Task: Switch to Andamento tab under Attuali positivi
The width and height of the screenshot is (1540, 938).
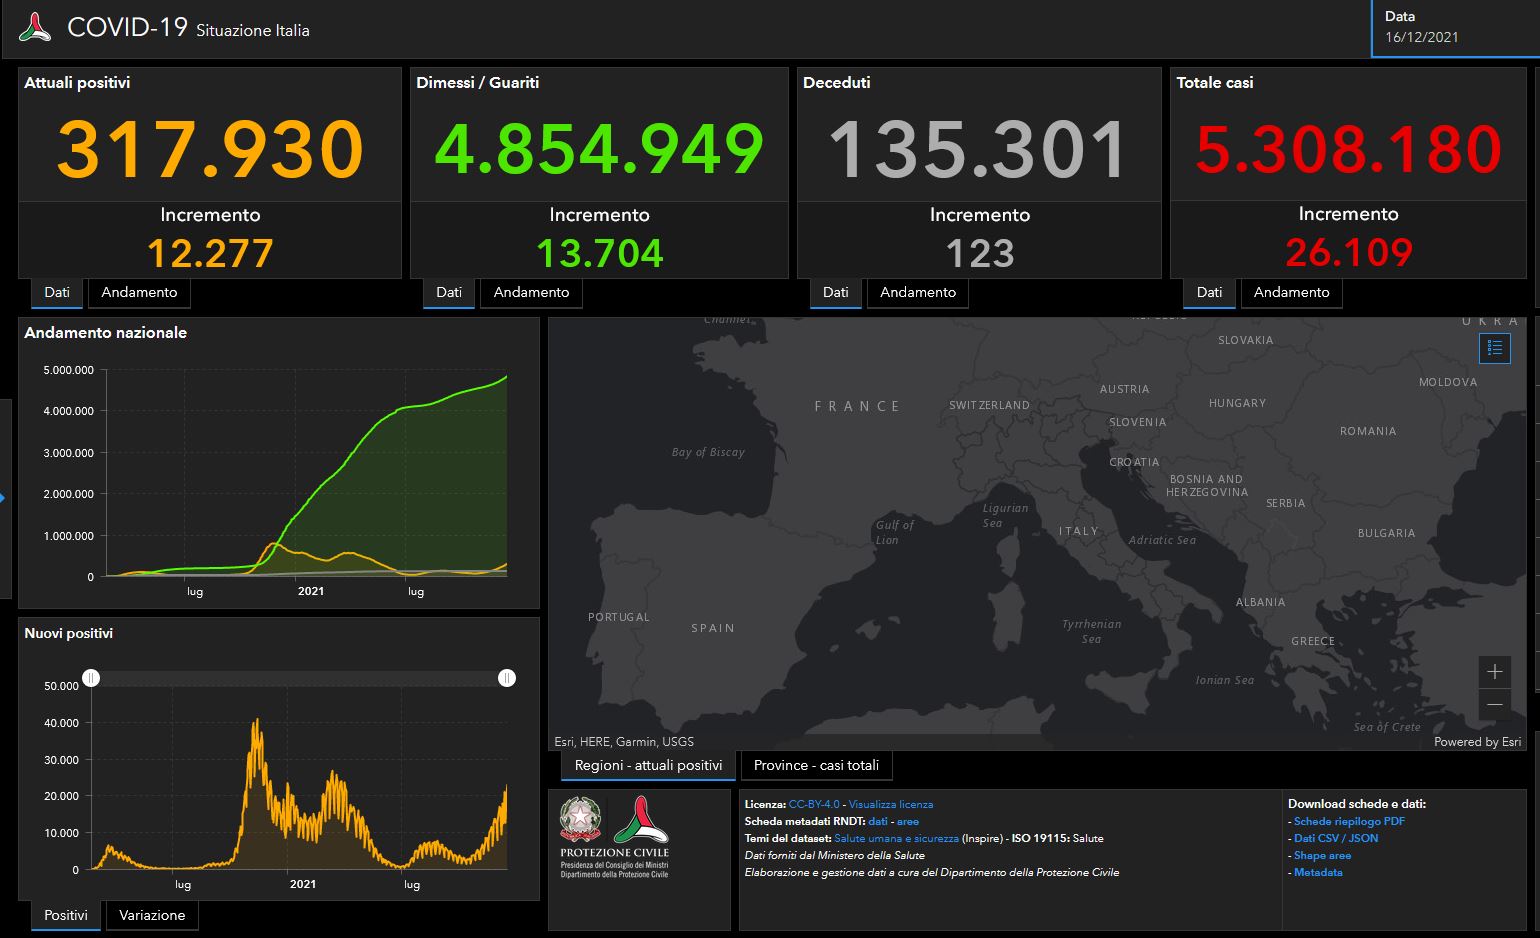Action: click(x=139, y=292)
